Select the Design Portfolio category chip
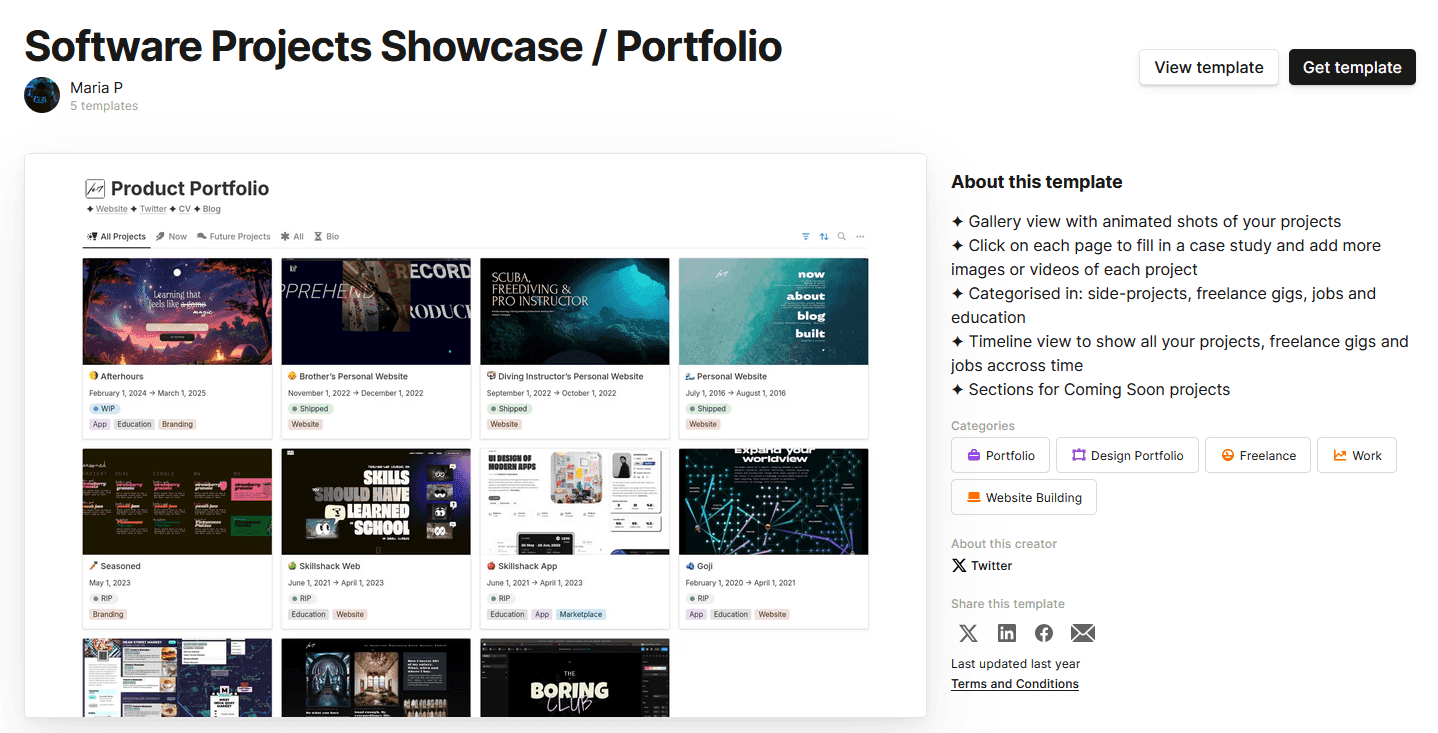Screen dimensions: 1438x733 pos(1126,455)
